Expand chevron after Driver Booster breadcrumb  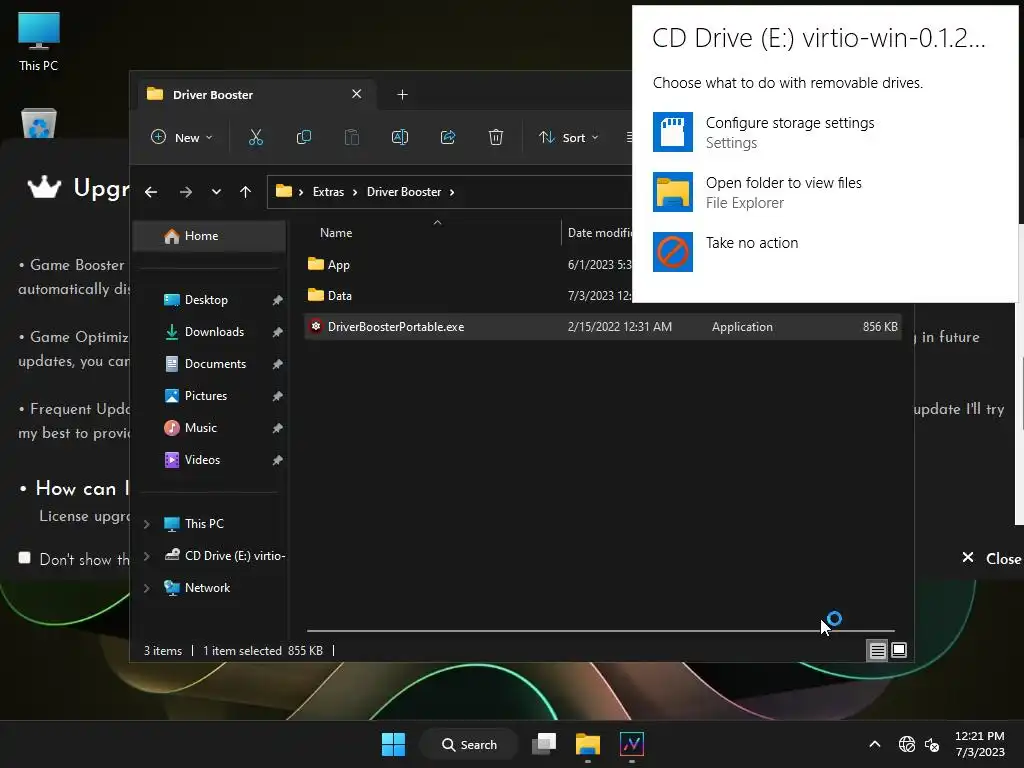click(x=452, y=192)
